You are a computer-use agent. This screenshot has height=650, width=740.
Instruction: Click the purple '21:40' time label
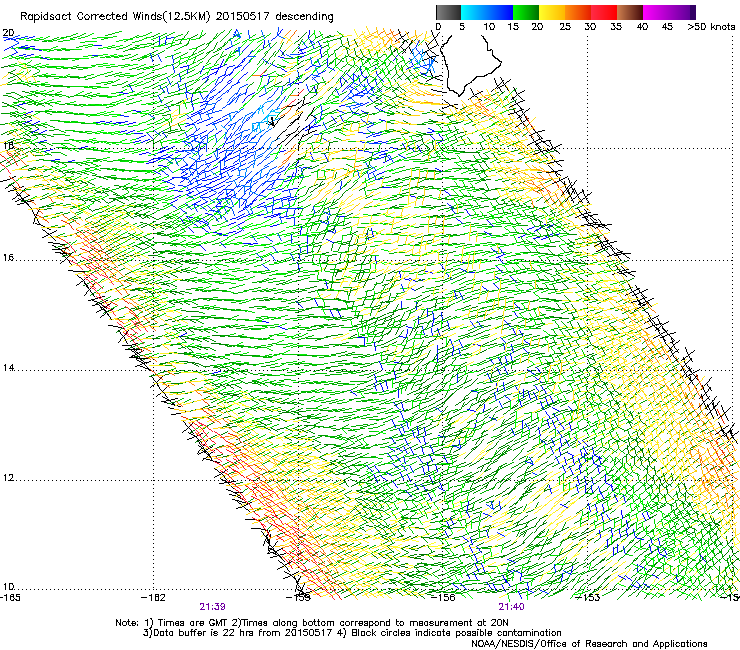click(511, 607)
